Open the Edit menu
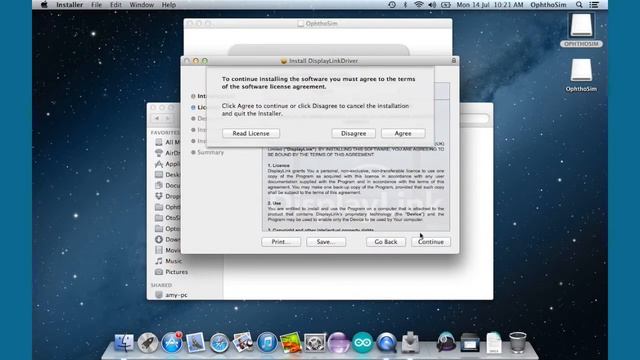The image size is (640, 360). pyautogui.click(x=116, y=5)
